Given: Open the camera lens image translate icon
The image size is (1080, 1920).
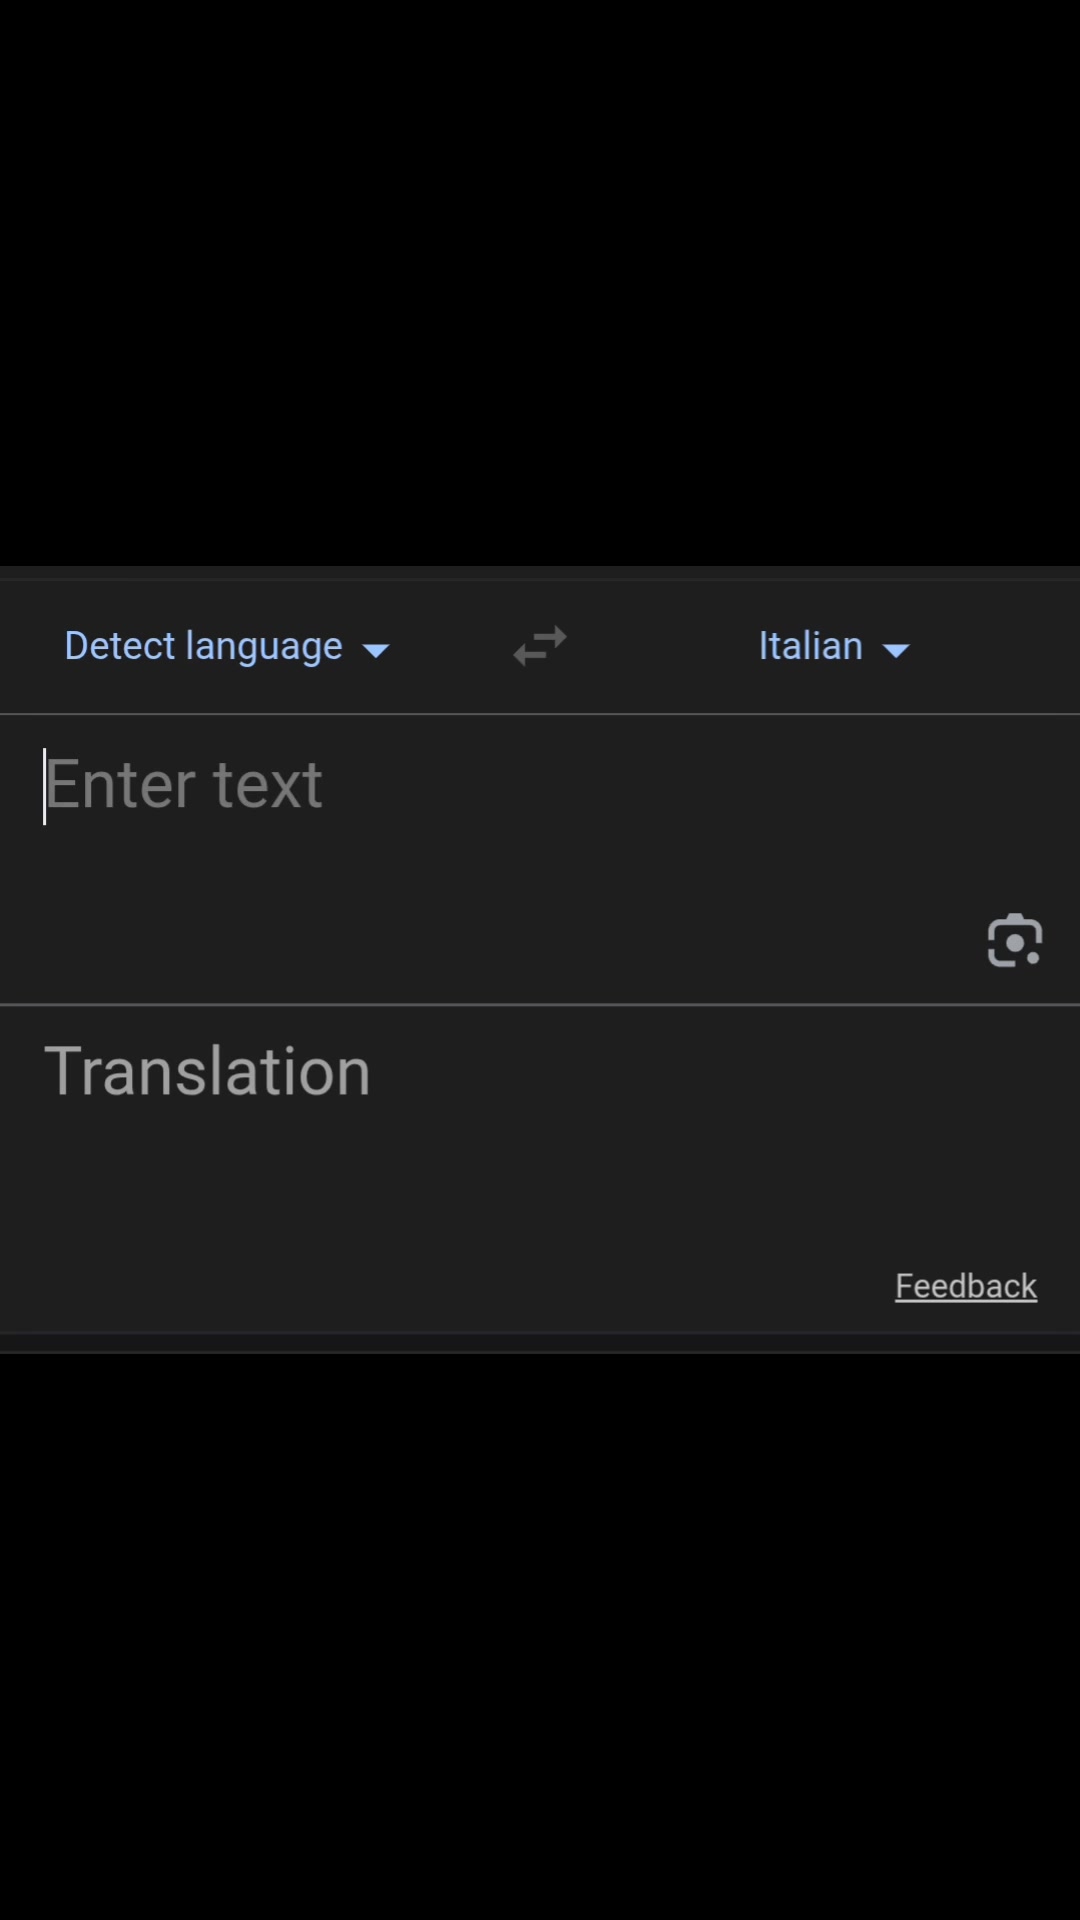Looking at the screenshot, I should click(x=1014, y=940).
